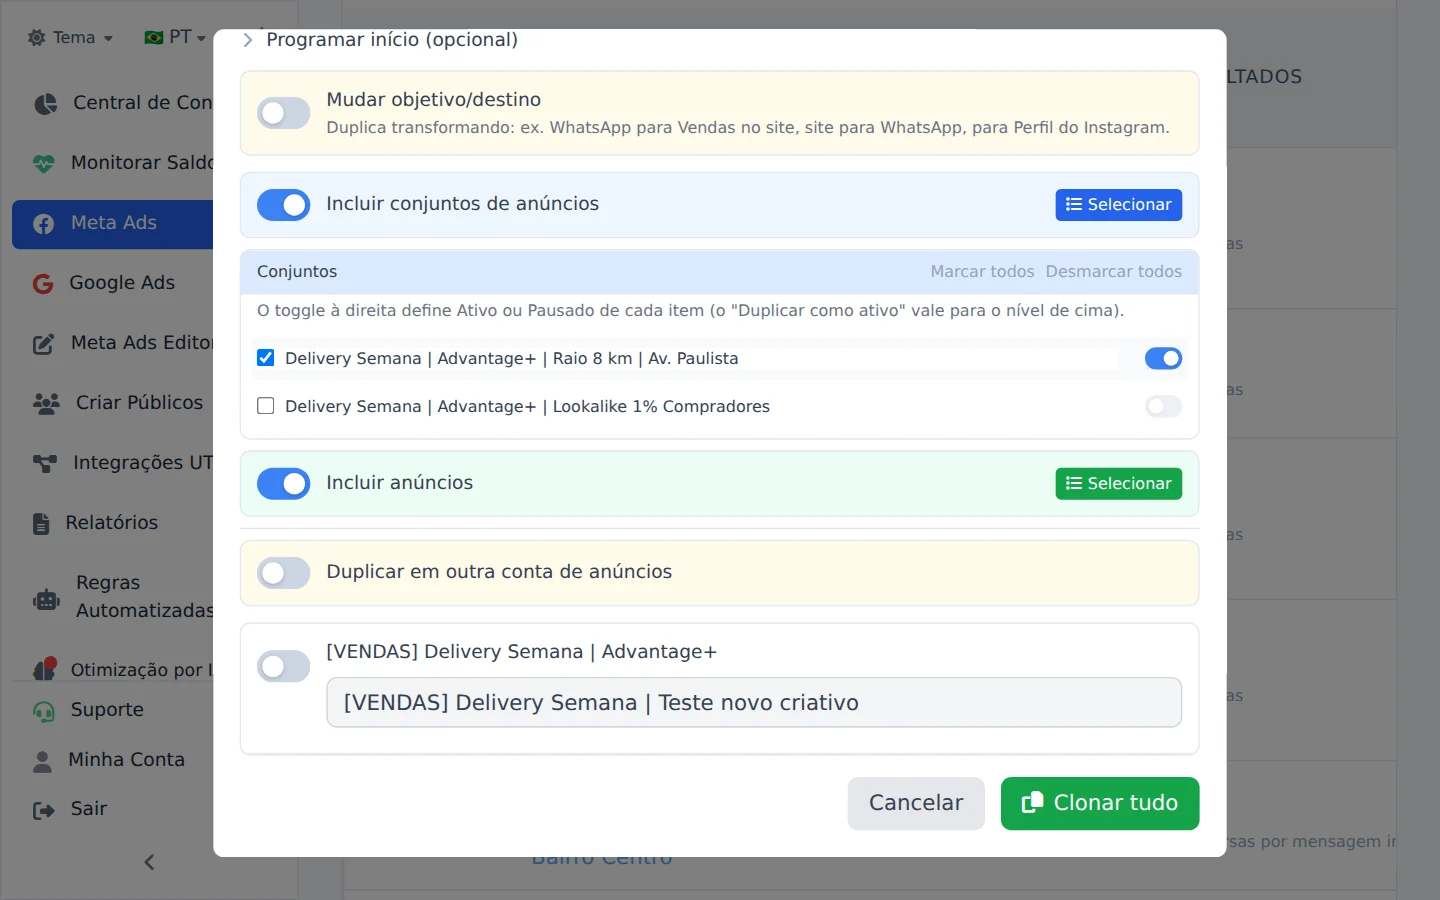
Task: Click the Meta Ads Facebook icon
Action: click(x=43, y=224)
